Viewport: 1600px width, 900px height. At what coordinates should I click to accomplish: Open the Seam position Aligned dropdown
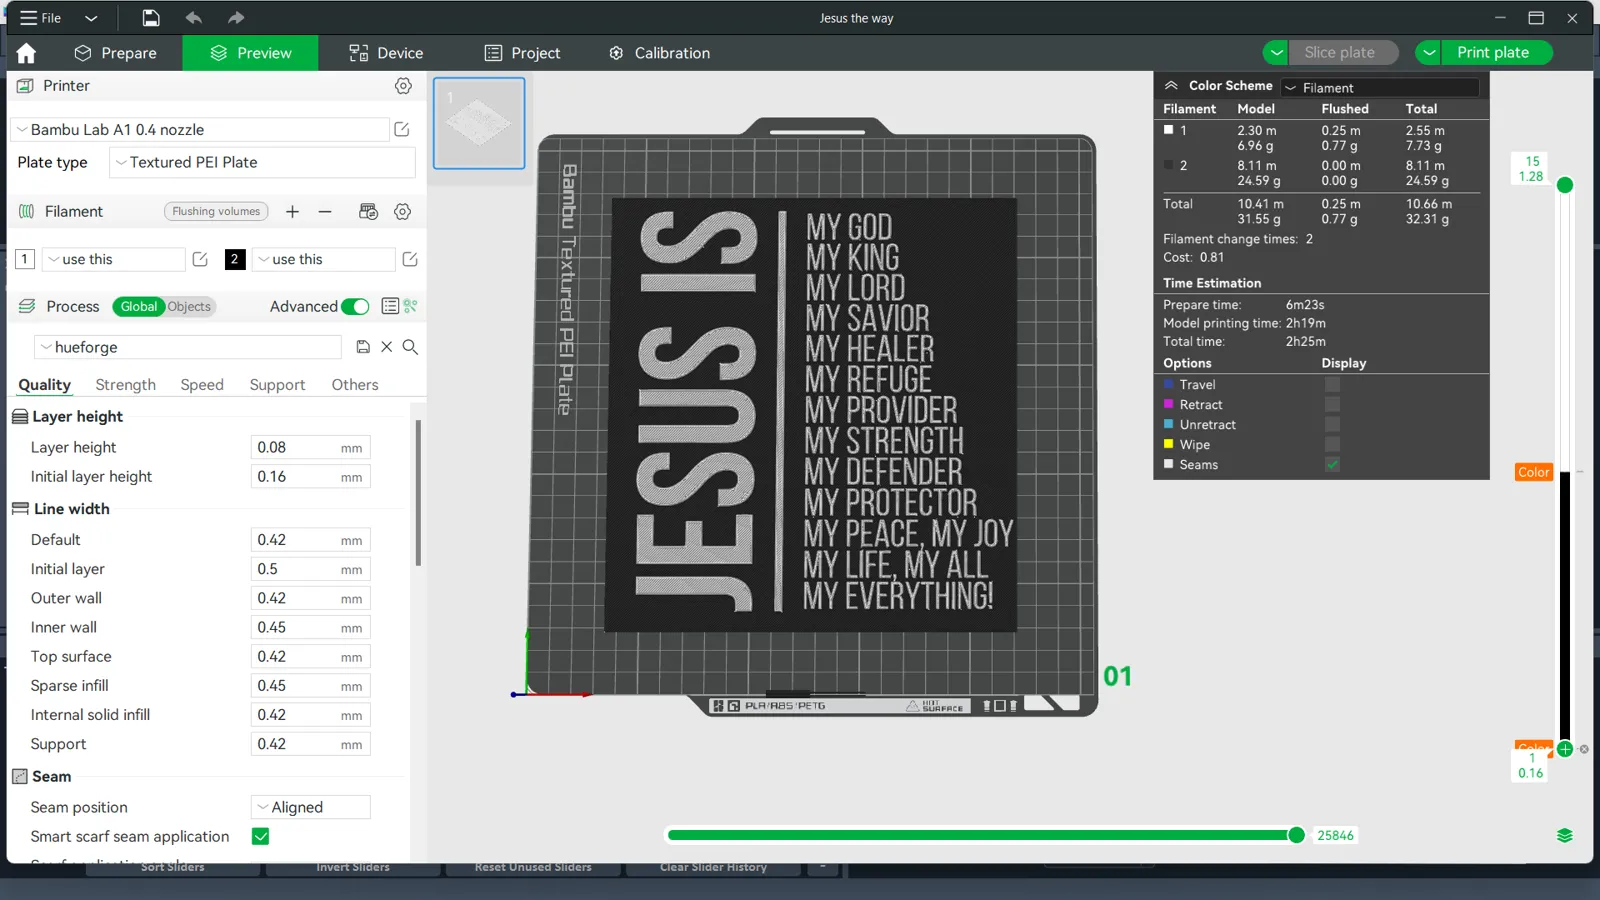tap(310, 807)
